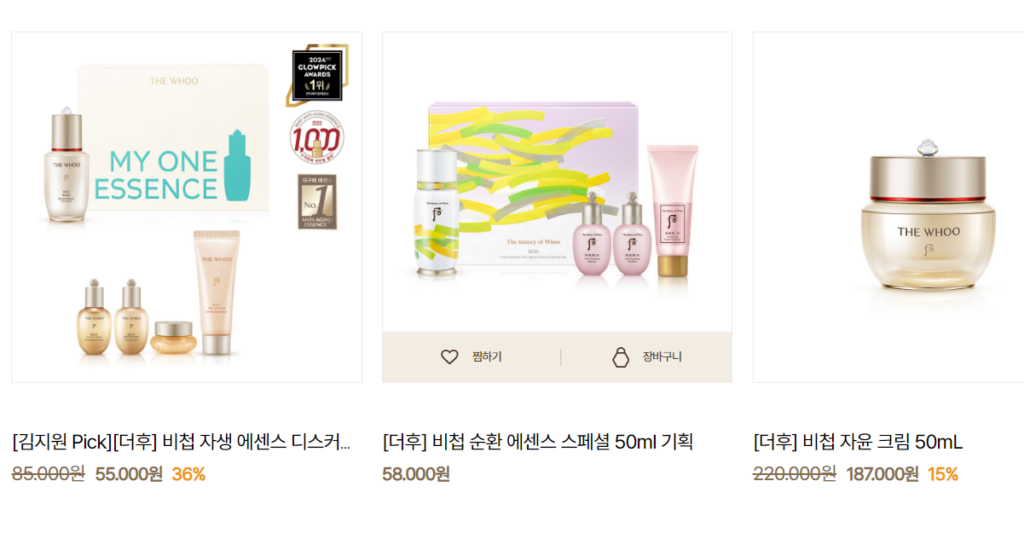Image resolution: width=1024 pixels, height=539 pixels.
Task: Click the 187.000원 sale price
Action: pyautogui.click(x=882, y=474)
